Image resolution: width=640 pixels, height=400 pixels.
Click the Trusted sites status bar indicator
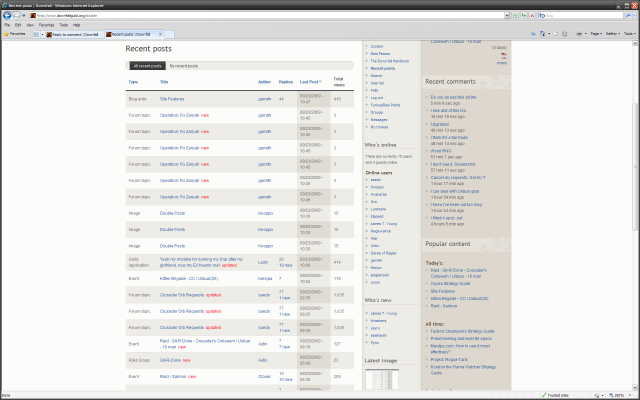[x=554, y=395]
